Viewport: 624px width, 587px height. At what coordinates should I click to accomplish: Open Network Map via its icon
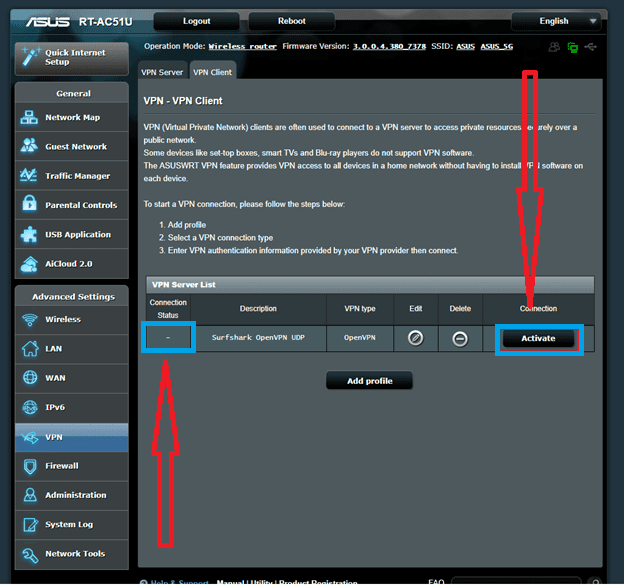pos(29,117)
